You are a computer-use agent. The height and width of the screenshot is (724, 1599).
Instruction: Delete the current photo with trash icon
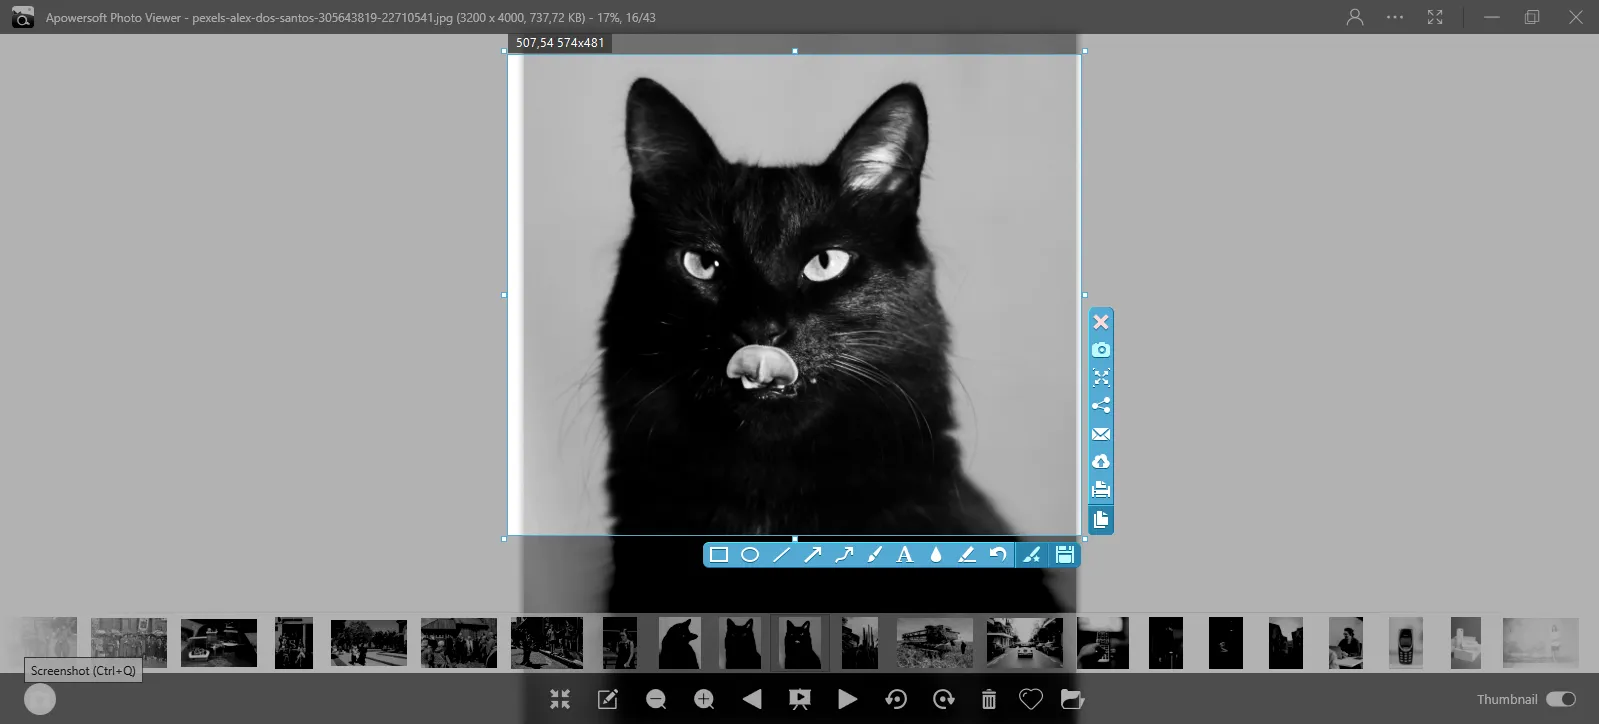[x=989, y=699]
